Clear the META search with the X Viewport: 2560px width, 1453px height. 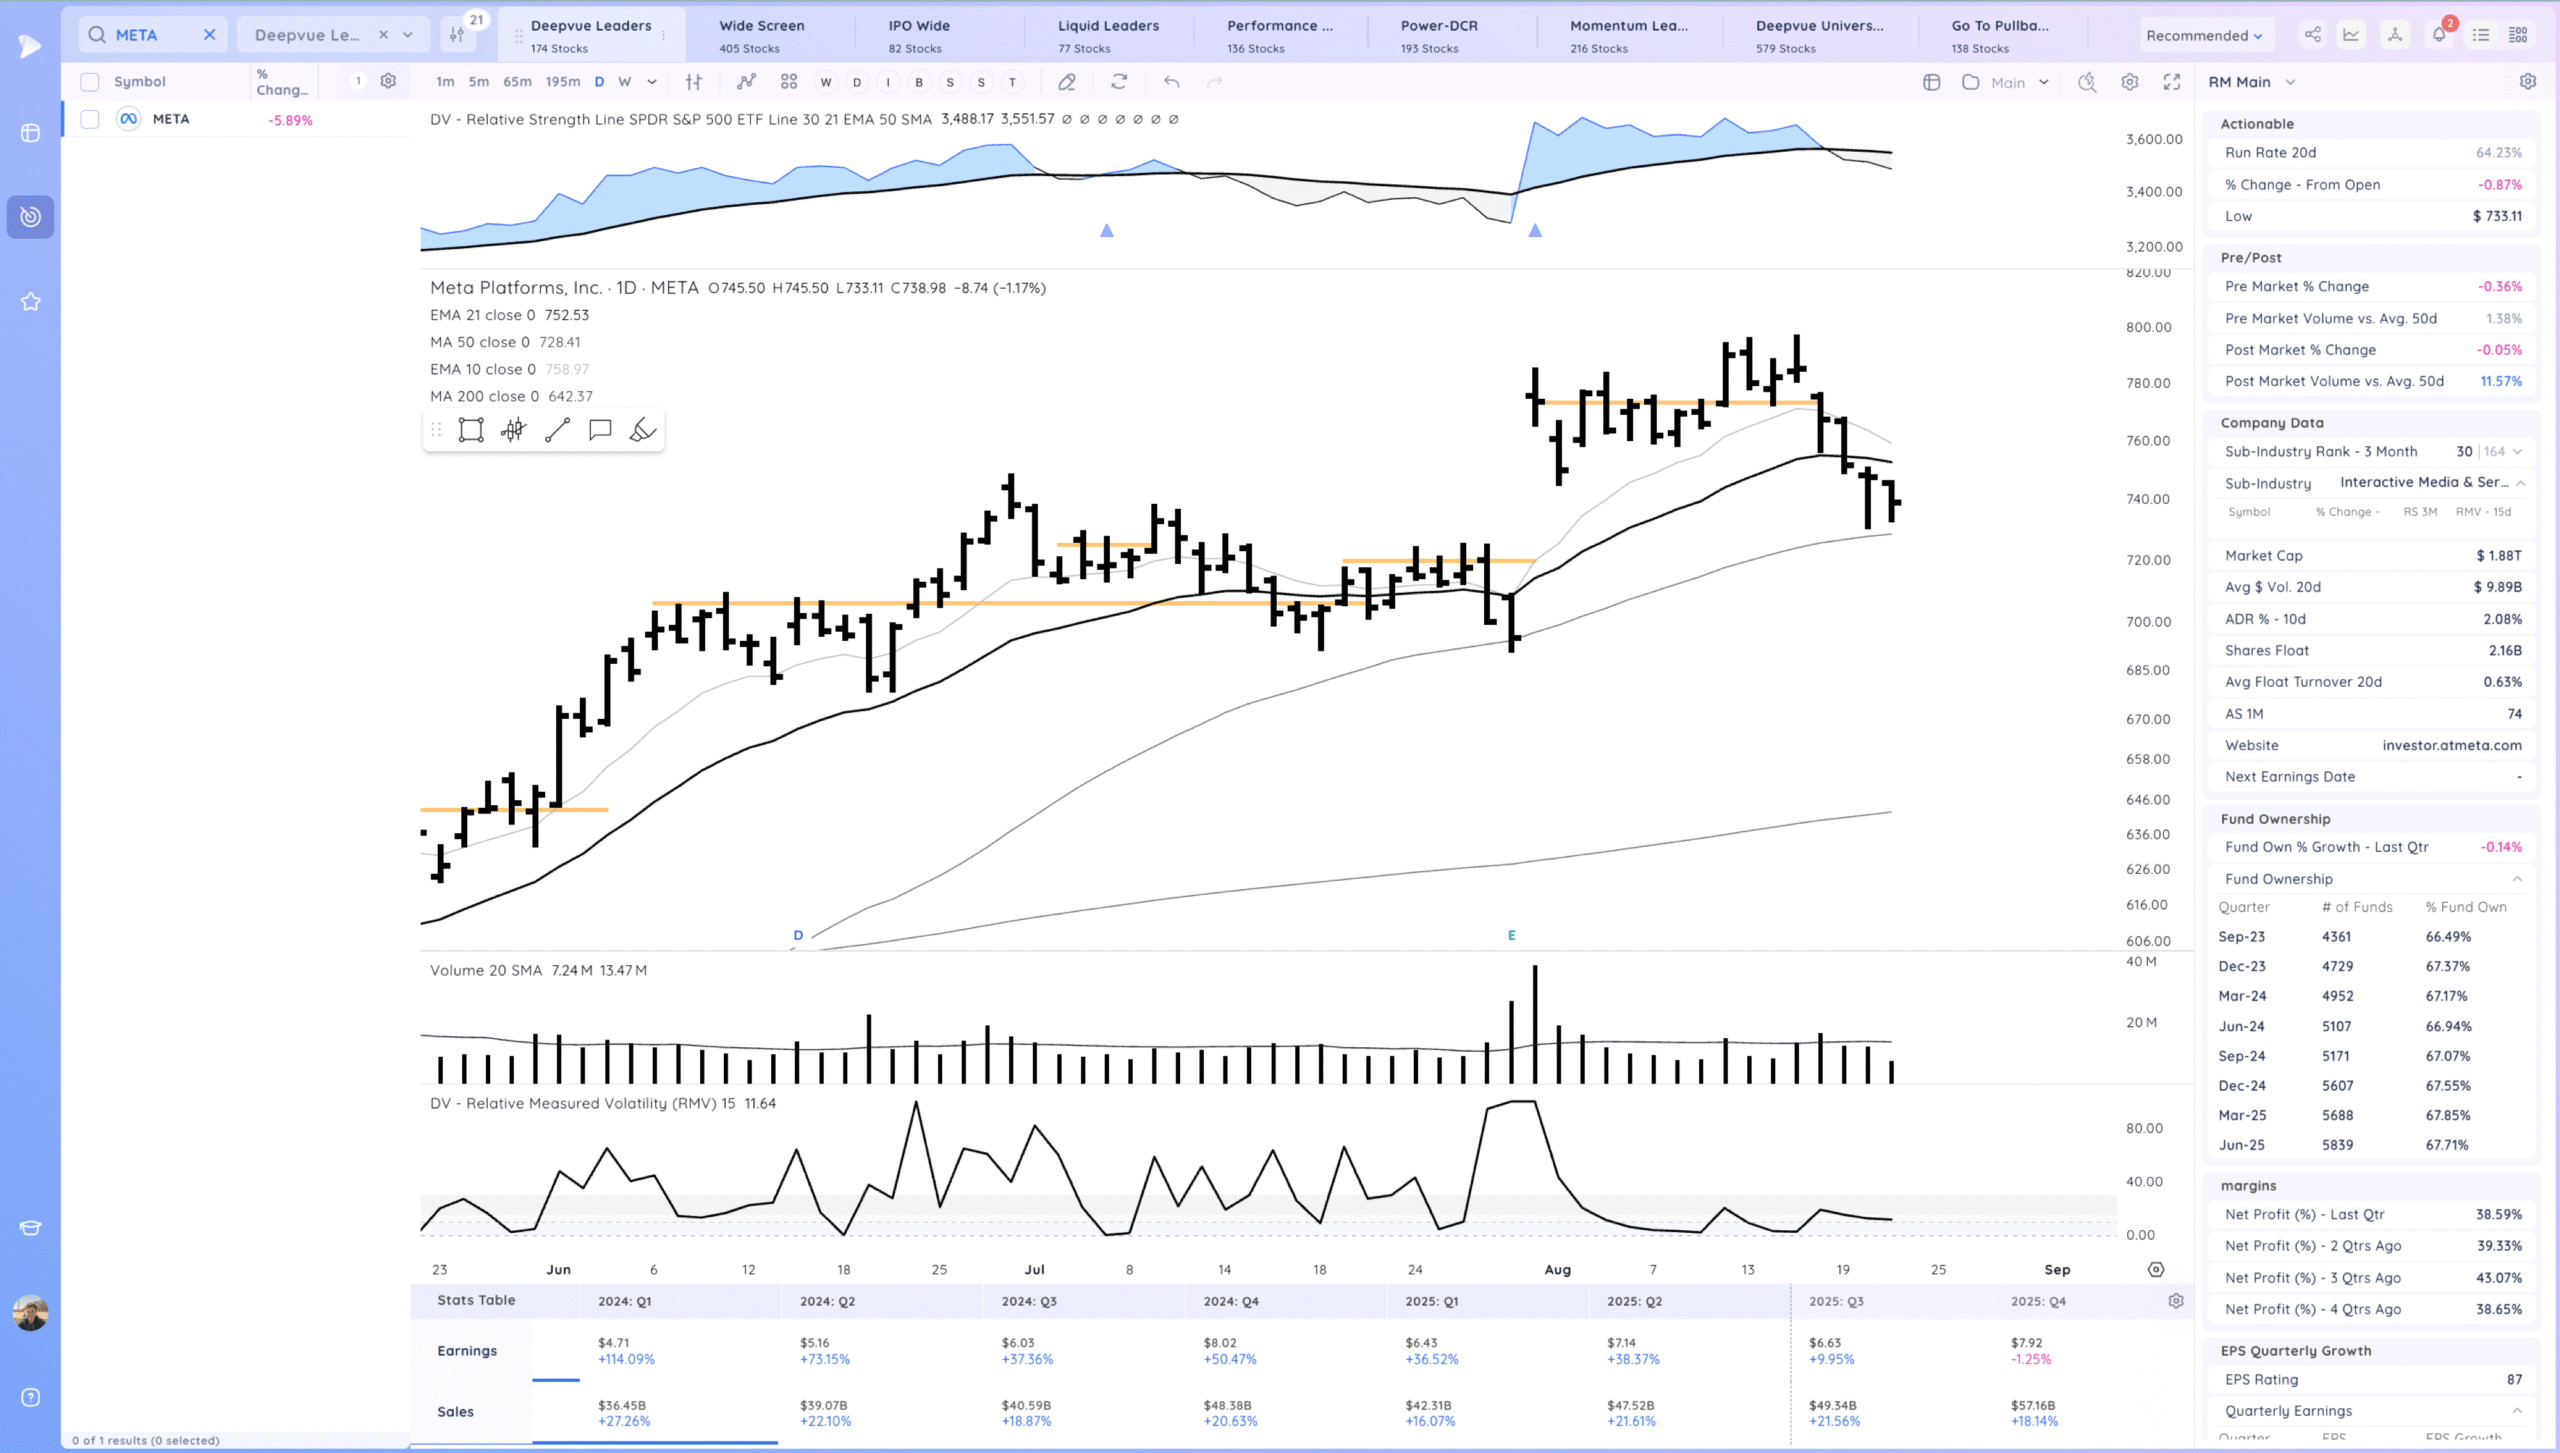tap(209, 34)
